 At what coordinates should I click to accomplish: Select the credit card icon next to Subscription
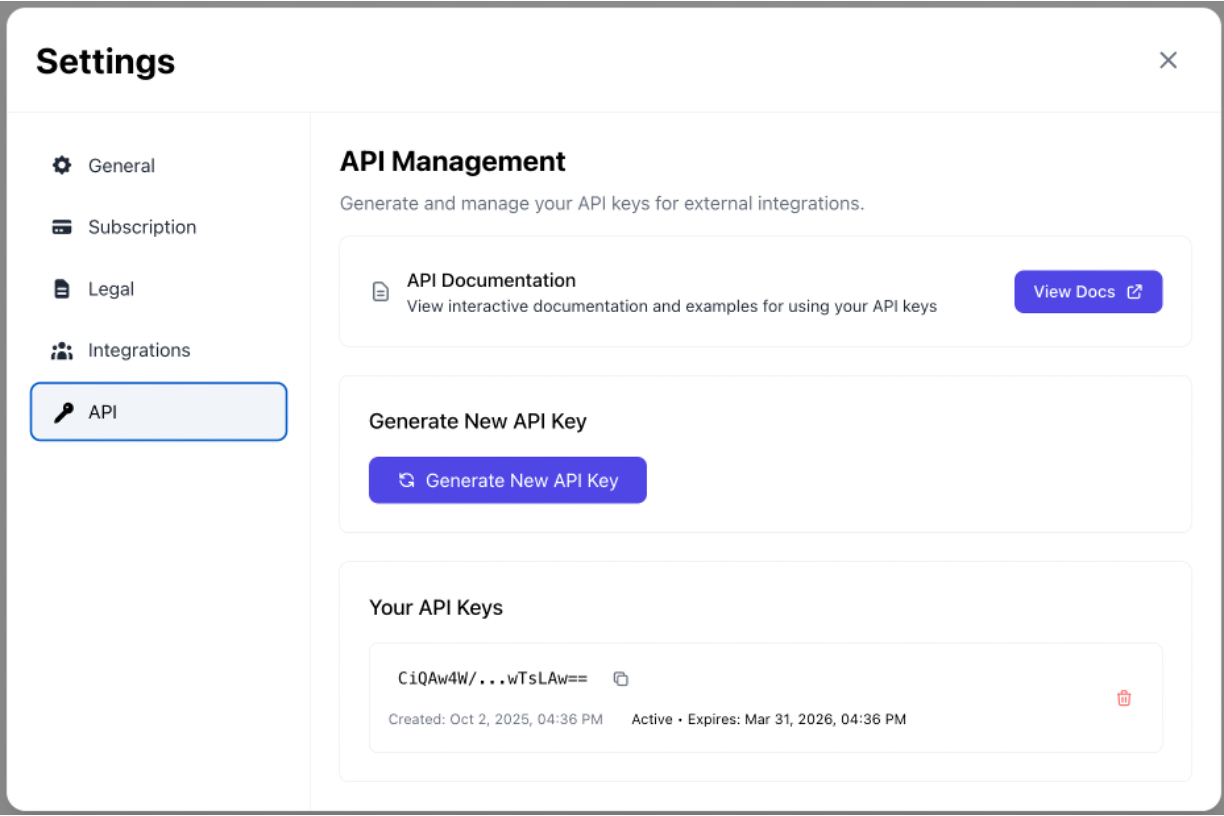click(62, 227)
